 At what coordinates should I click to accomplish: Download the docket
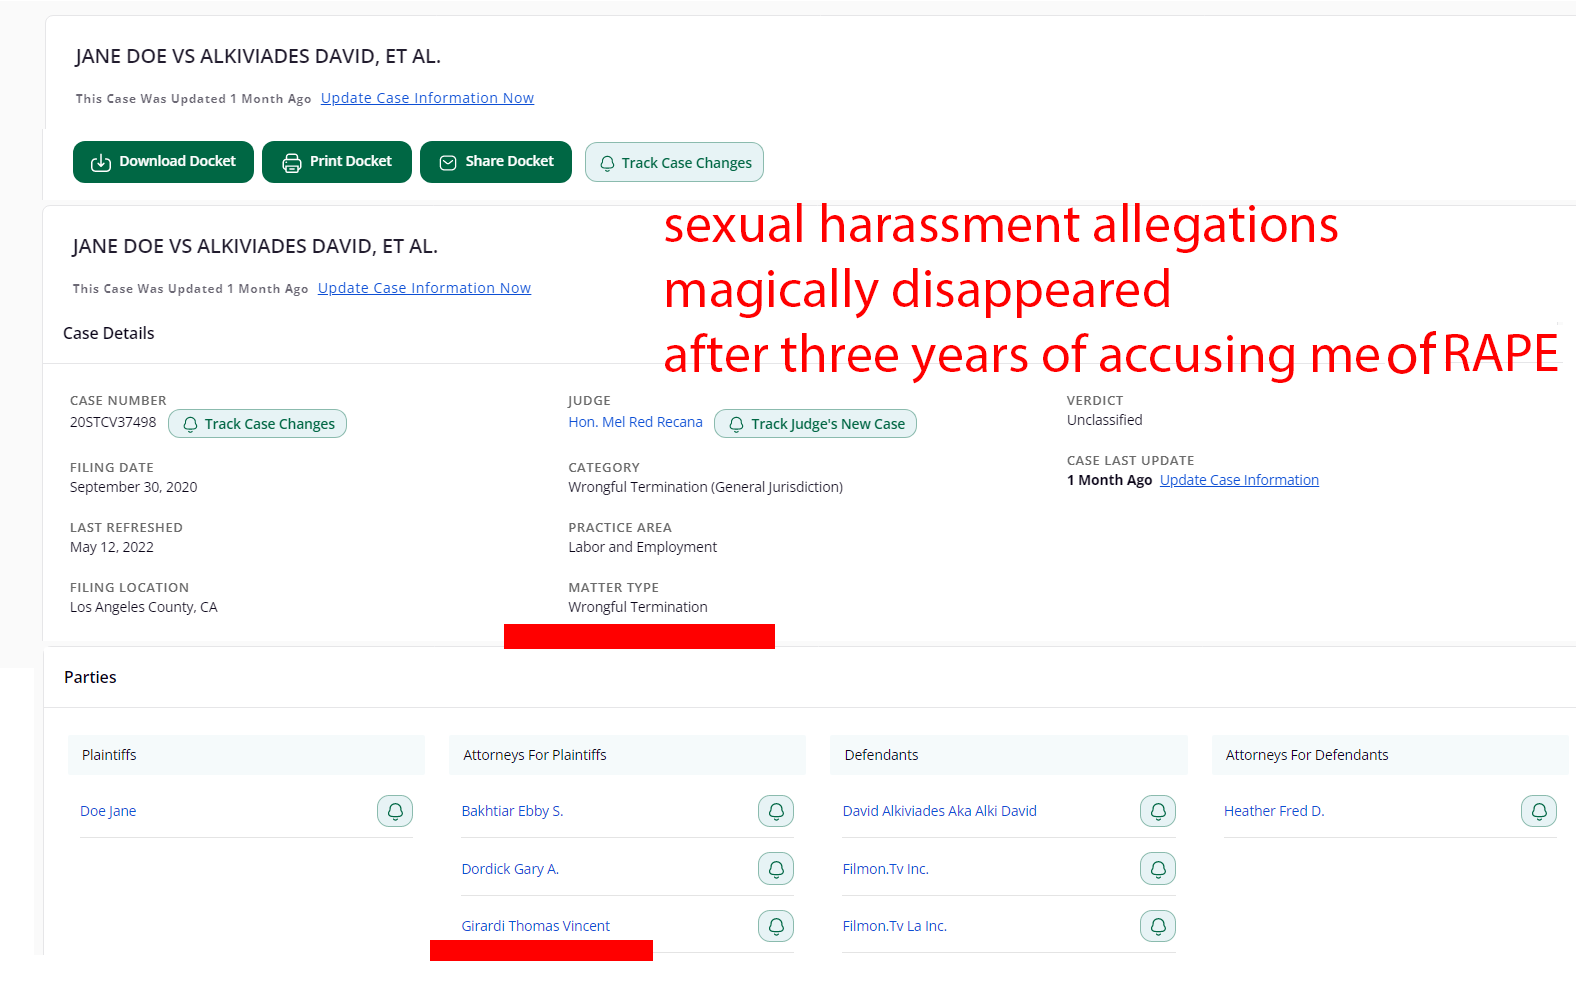point(163,162)
